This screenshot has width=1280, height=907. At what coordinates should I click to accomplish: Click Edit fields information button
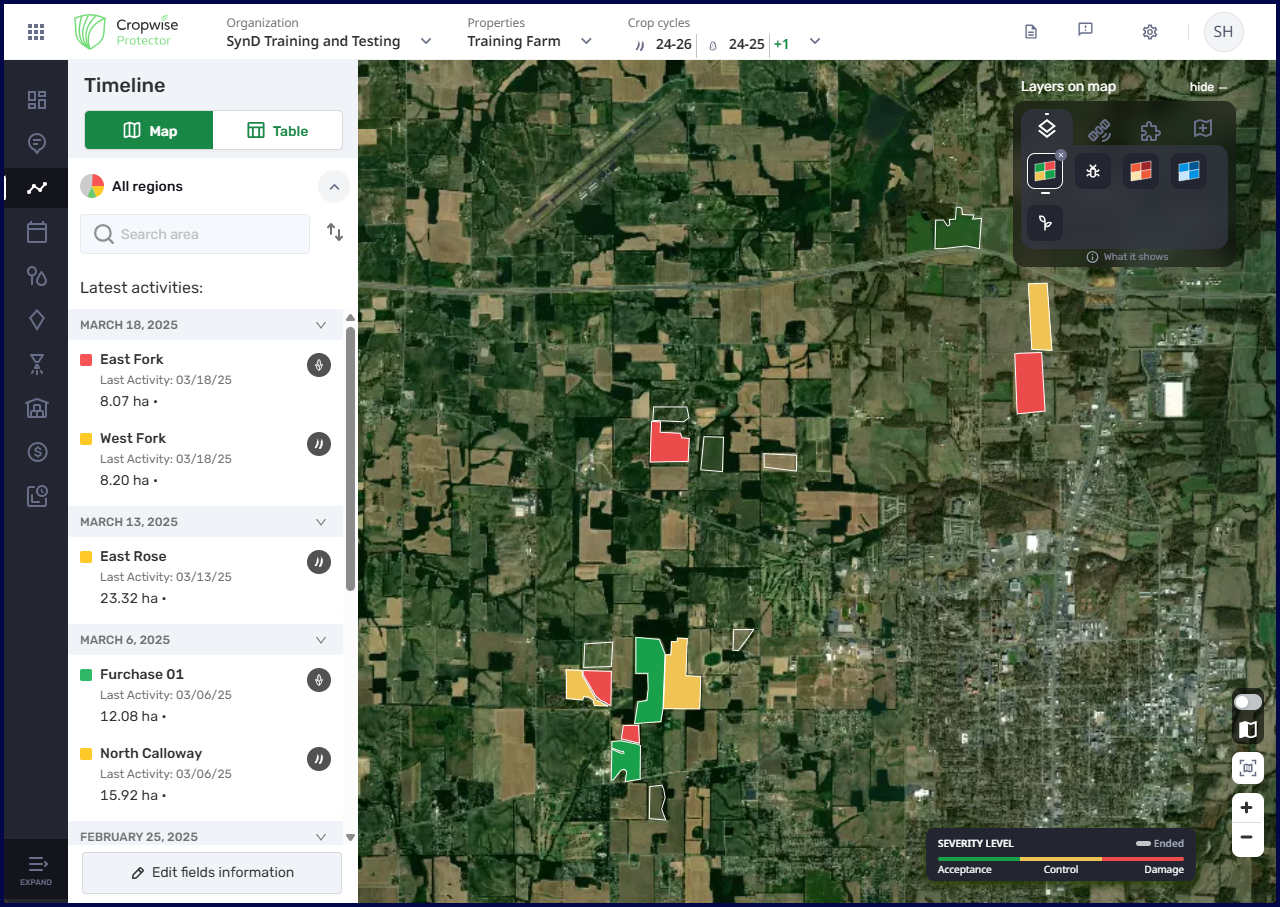212,873
